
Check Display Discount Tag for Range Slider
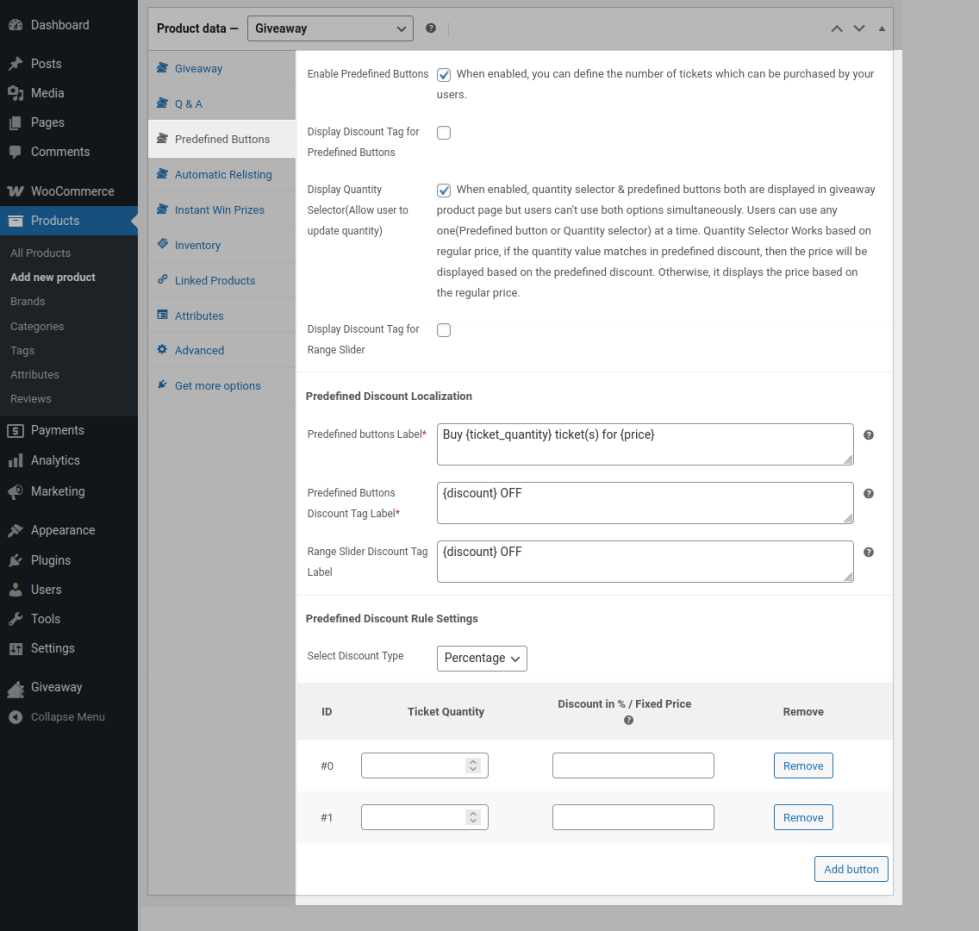tap(444, 330)
